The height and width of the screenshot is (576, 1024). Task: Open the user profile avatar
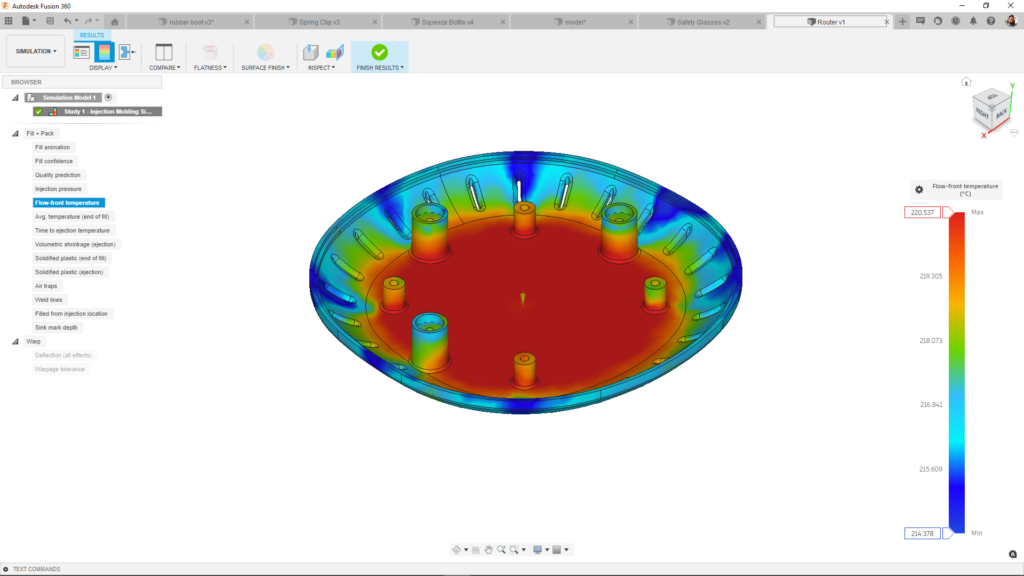(x=1011, y=22)
